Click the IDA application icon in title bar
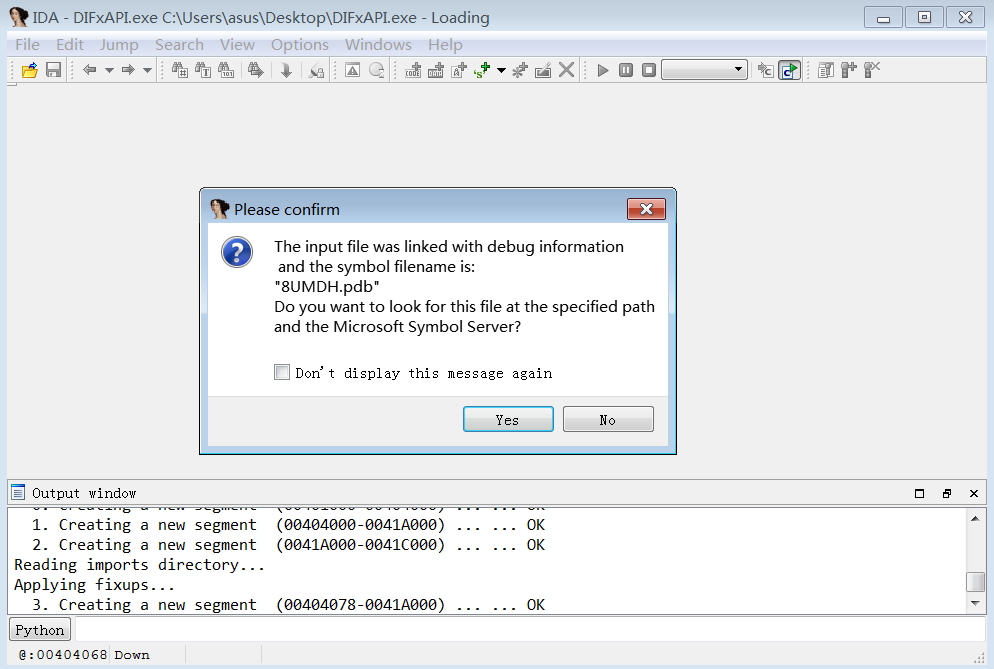This screenshot has height=669, width=994. [x=19, y=17]
